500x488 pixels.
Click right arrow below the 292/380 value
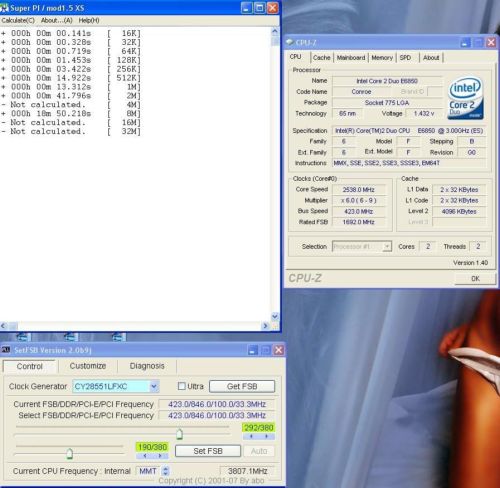(266, 436)
